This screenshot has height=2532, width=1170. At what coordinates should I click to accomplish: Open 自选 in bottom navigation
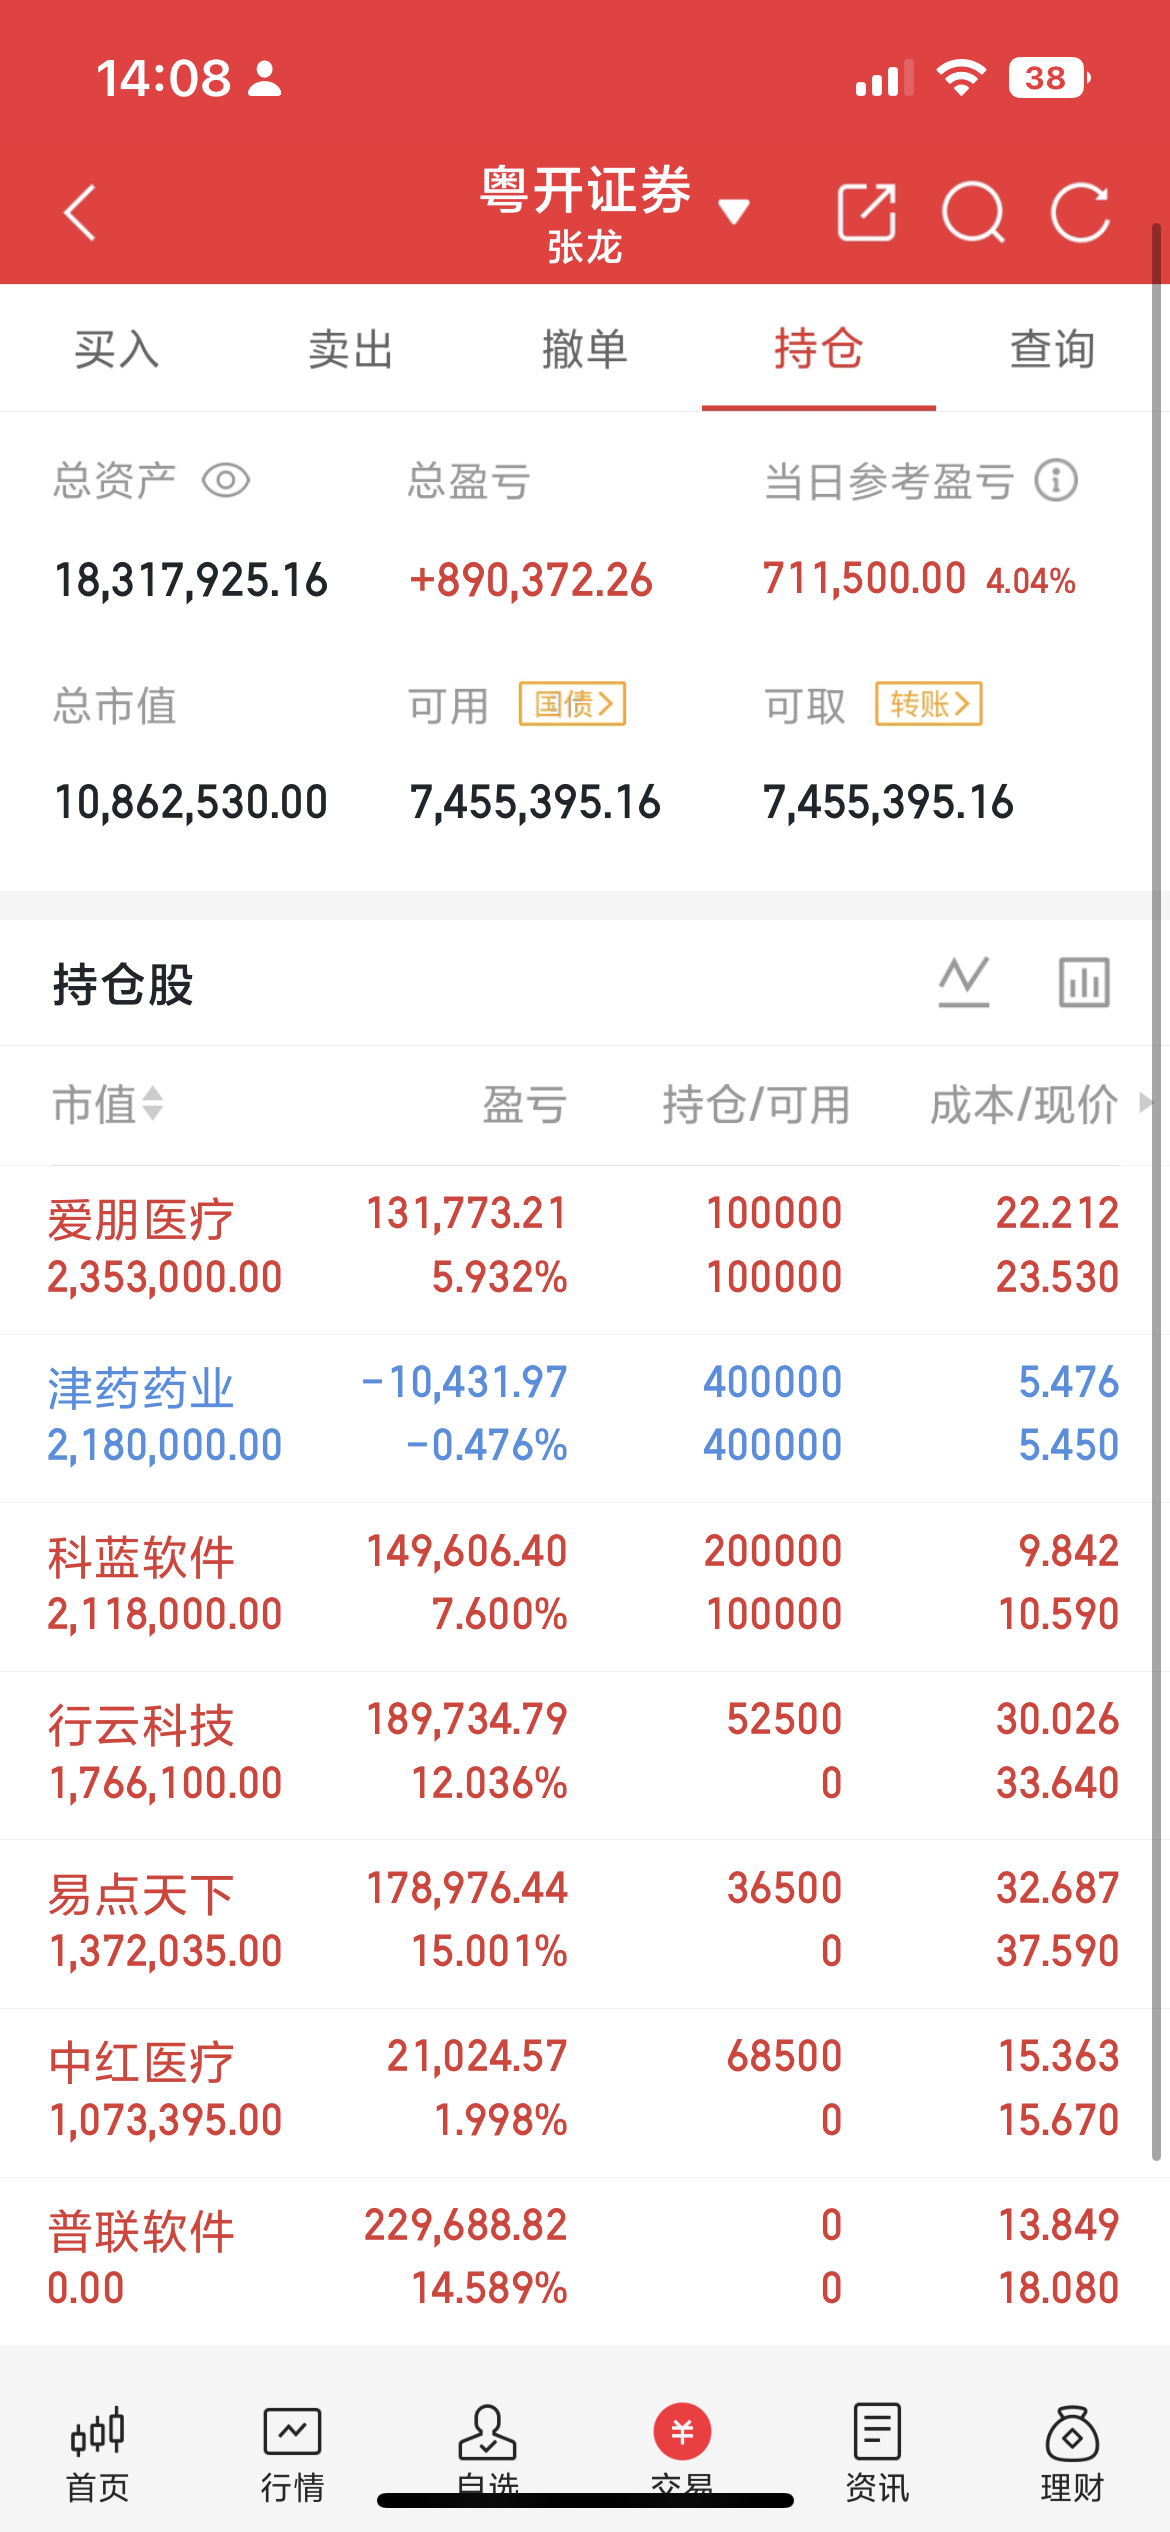(487, 2455)
